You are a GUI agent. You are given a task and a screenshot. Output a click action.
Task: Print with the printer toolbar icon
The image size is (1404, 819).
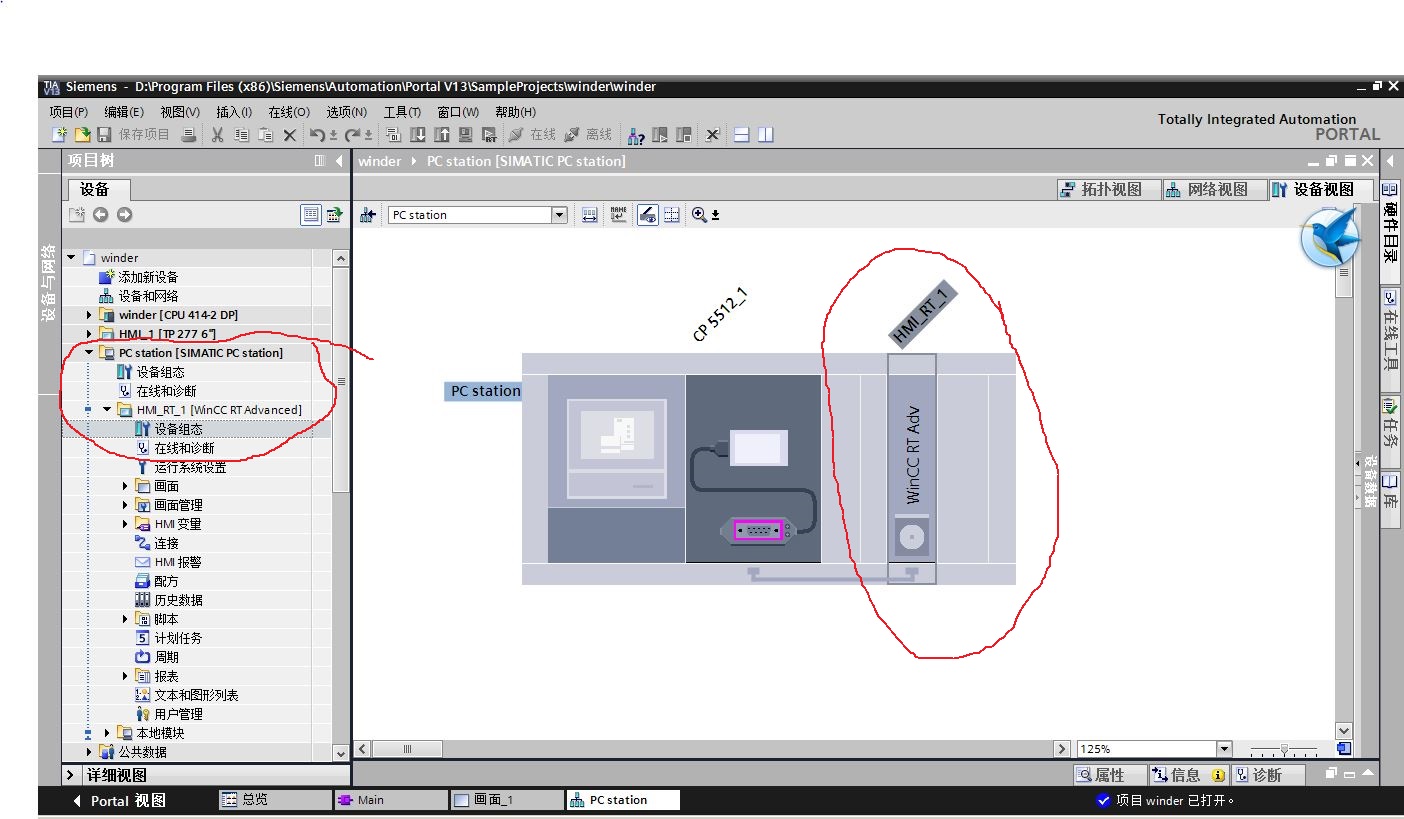click(188, 135)
